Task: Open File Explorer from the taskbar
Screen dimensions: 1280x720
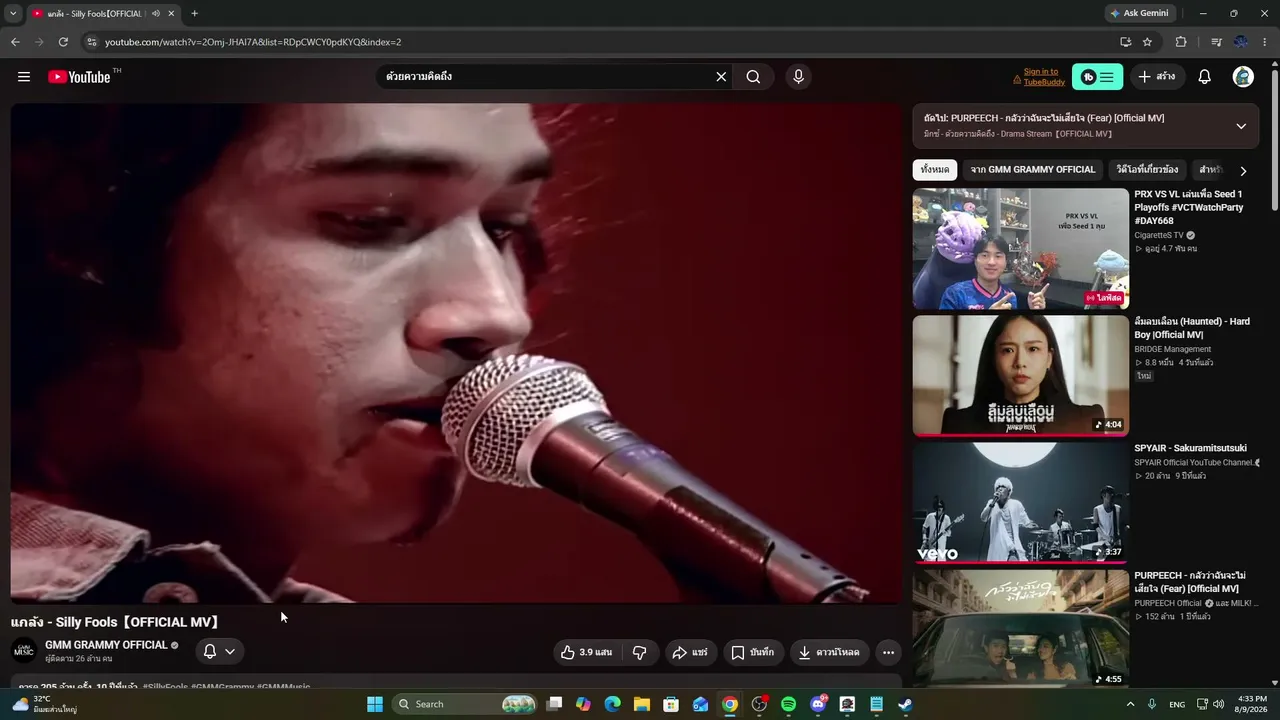Action: (x=642, y=704)
